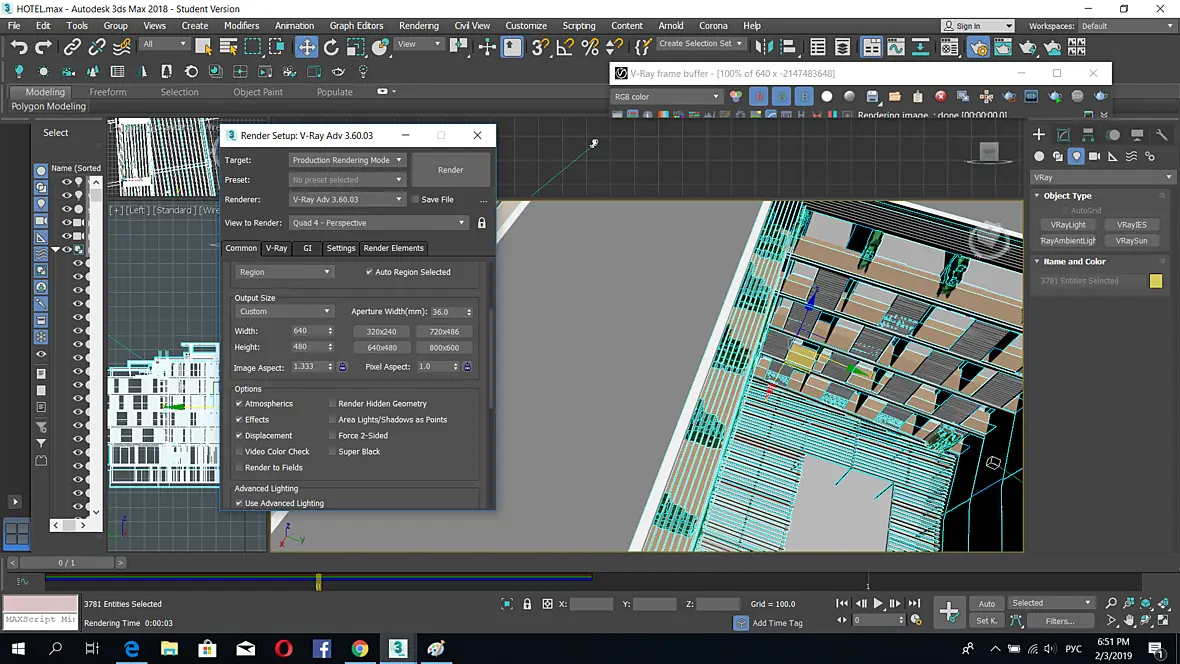The image size is (1180, 664).
Task: Click the Redo arrow icon
Action: click(44, 47)
